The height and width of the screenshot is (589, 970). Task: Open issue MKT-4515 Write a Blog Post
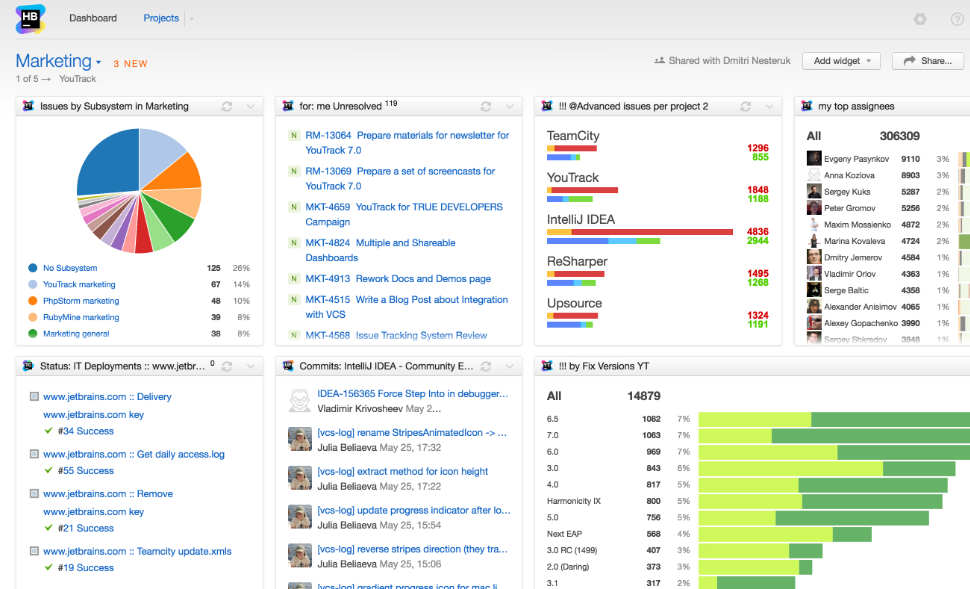[406, 307]
